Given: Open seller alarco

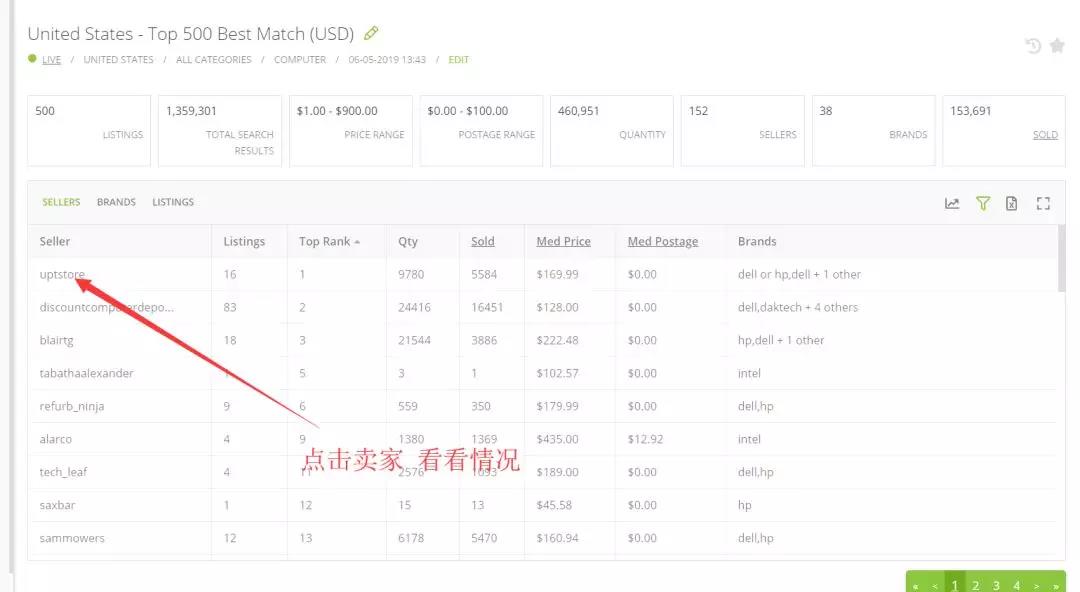Looking at the screenshot, I should 56,439.
